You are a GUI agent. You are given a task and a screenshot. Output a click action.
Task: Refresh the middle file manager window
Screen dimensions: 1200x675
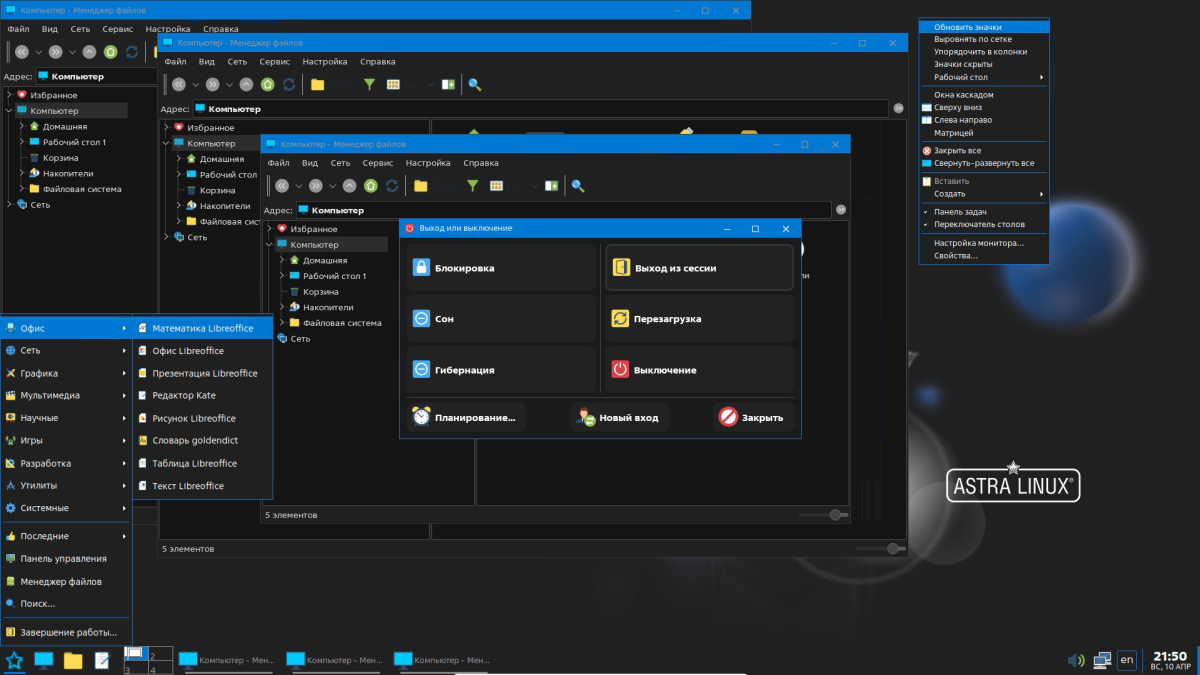pos(289,85)
